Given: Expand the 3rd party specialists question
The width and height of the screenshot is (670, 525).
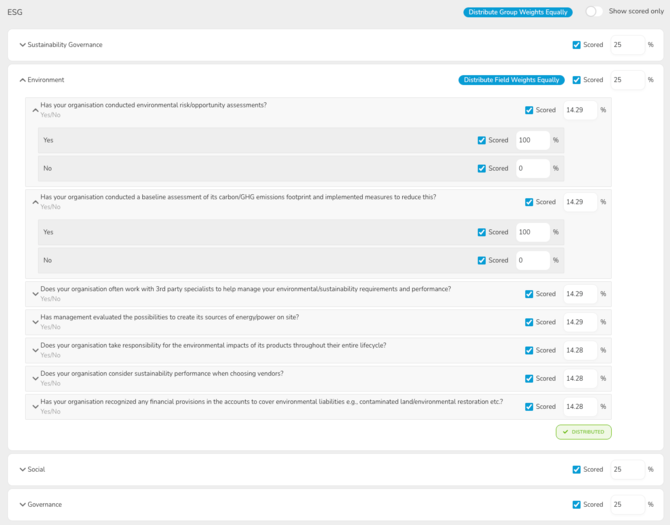Looking at the screenshot, I should pyautogui.click(x=35, y=294).
